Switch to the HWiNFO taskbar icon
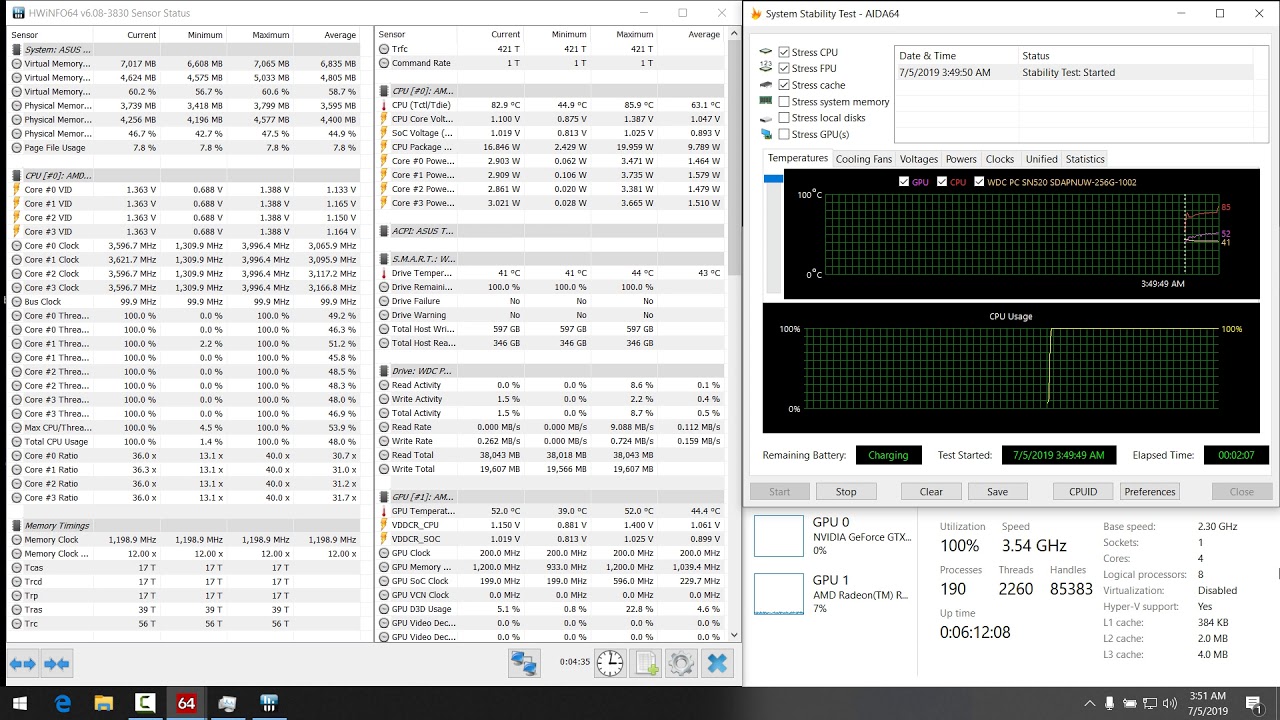Image resolution: width=1280 pixels, height=720 pixels. [x=269, y=704]
